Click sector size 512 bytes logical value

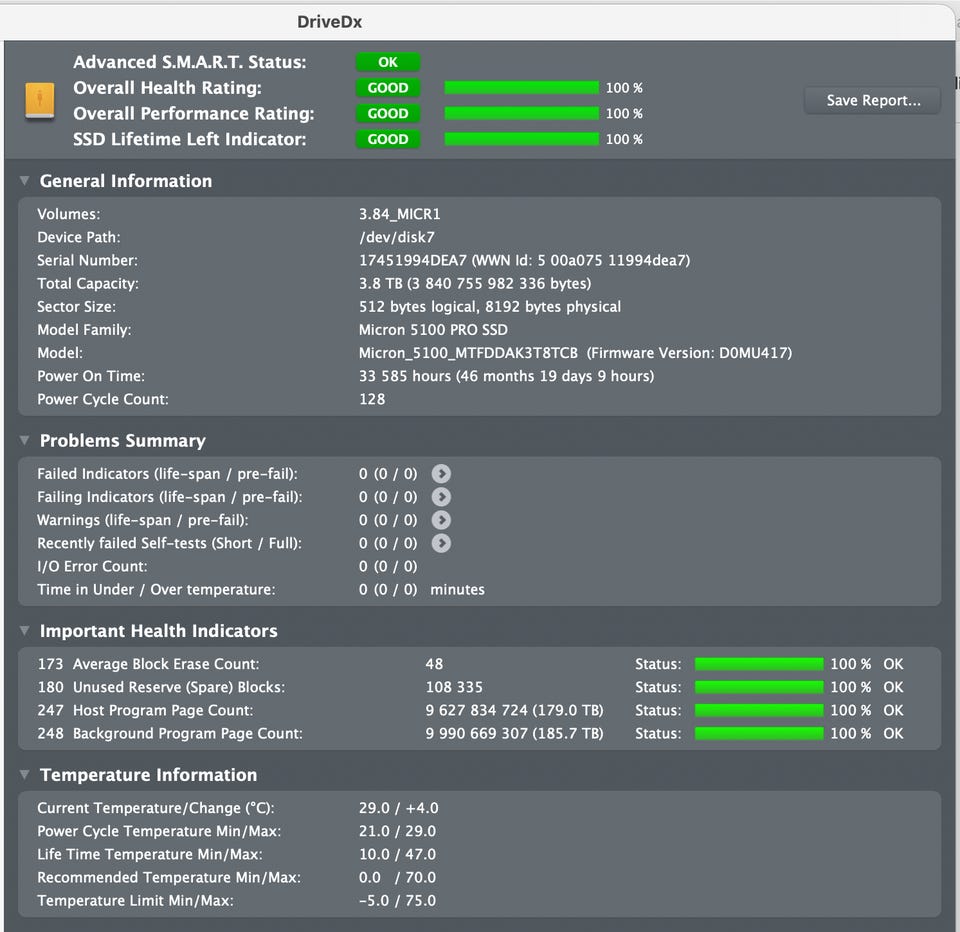point(490,307)
